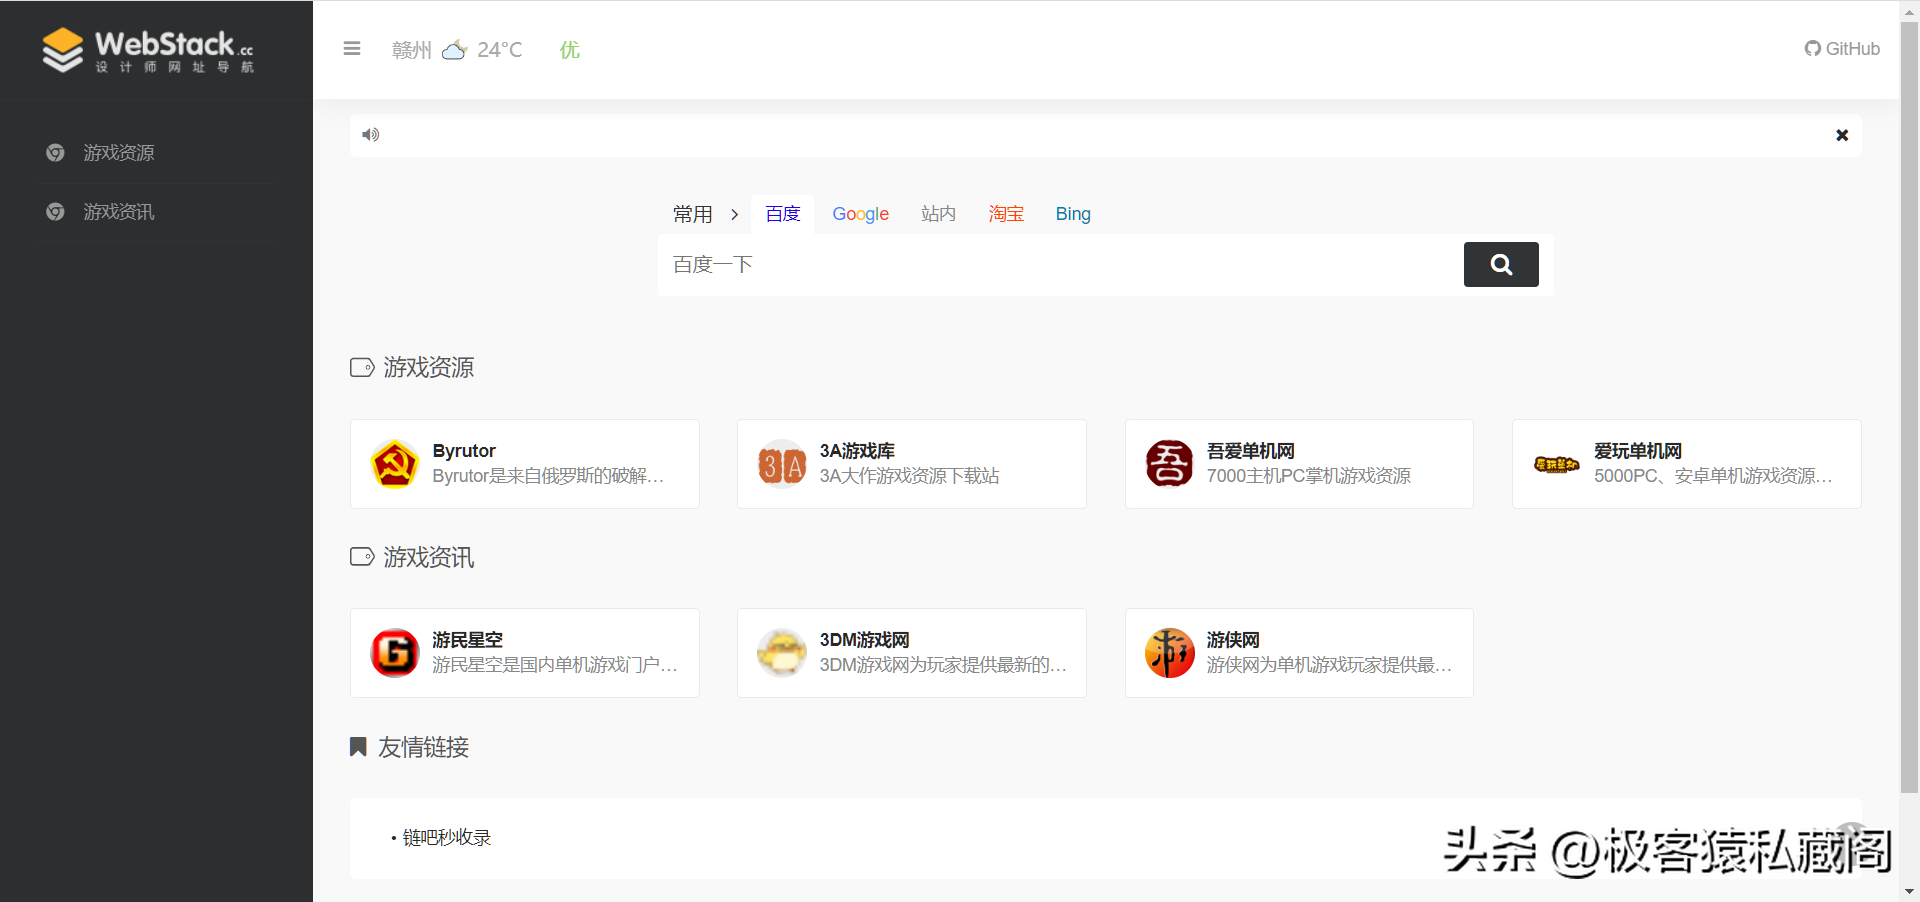The image size is (1920, 902).
Task: Click the search magnifier button
Action: click(1501, 265)
